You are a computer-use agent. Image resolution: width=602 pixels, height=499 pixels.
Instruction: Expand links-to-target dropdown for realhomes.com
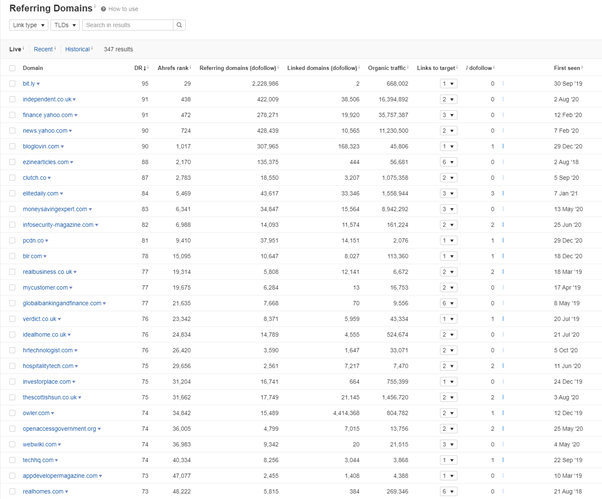(x=448, y=491)
